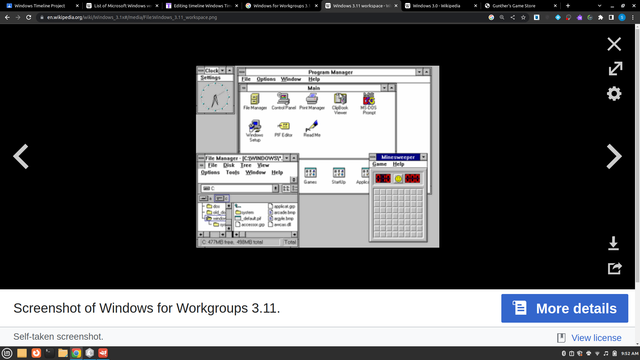Open the Google Lens search icon
640x360 pixels.
(x=491, y=18)
